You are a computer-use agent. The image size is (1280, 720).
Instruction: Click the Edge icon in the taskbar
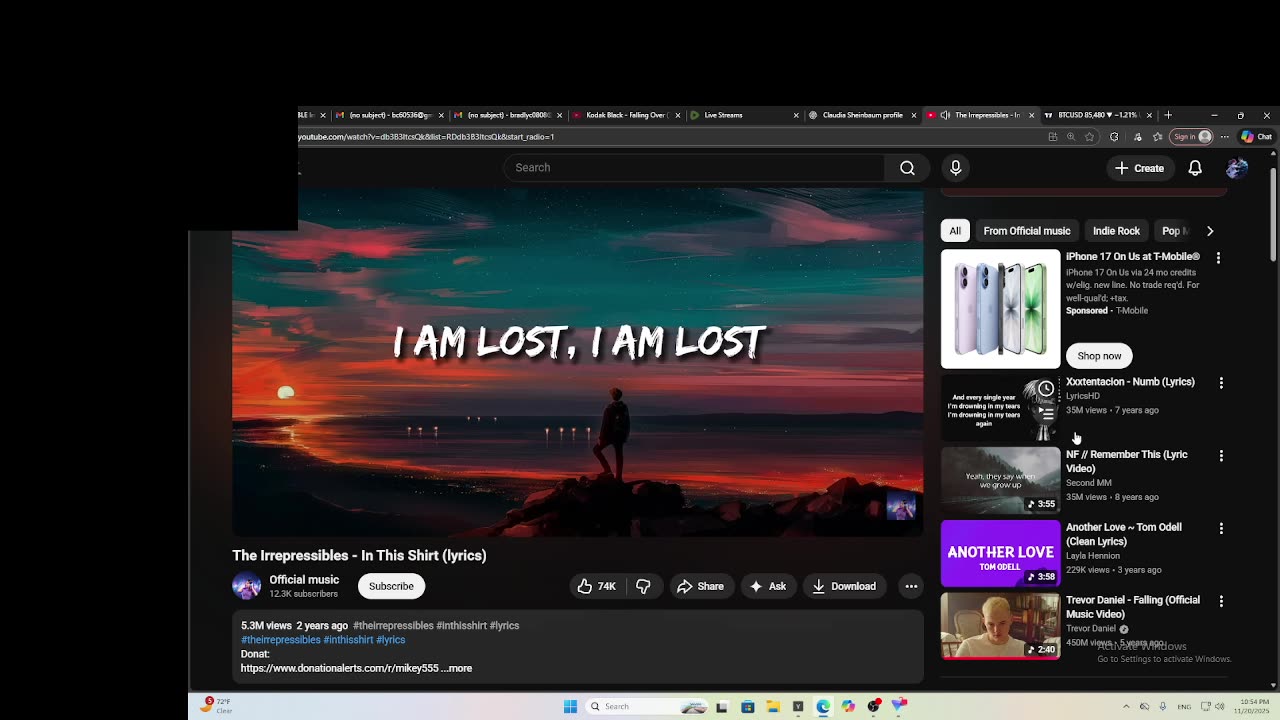coord(823,707)
